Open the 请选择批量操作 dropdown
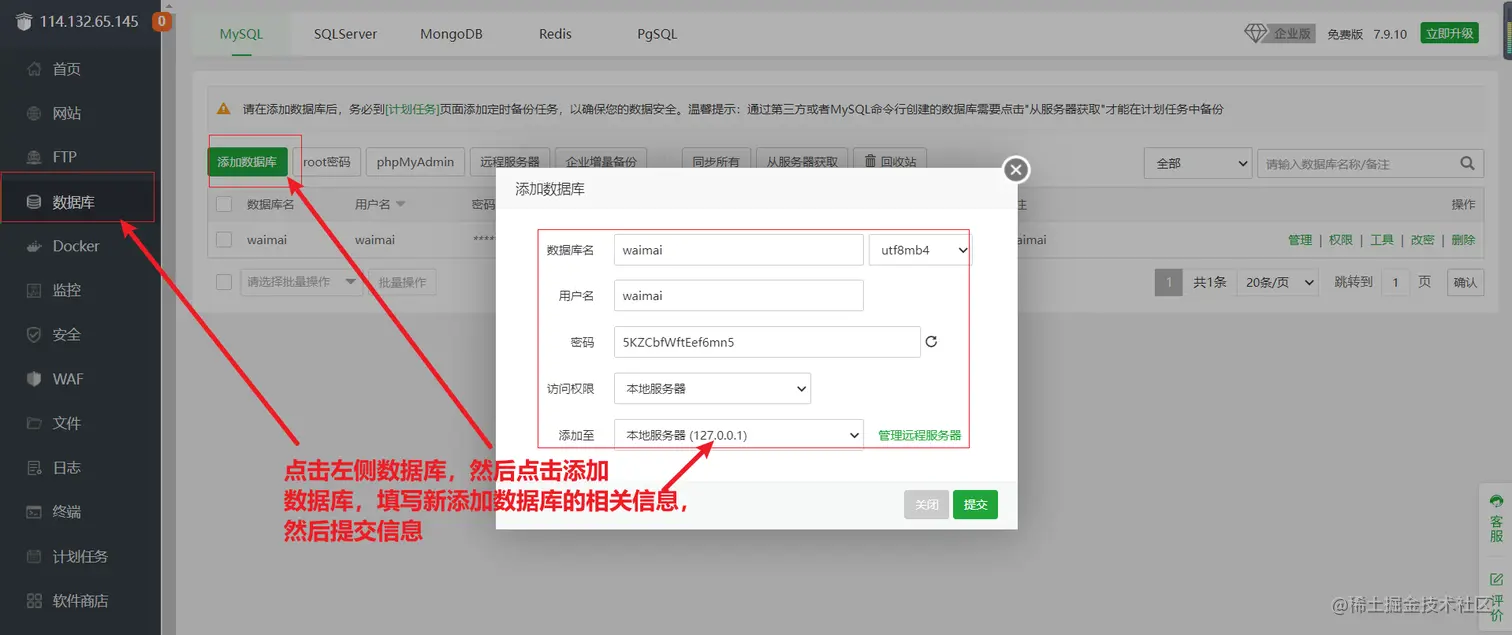This screenshot has width=1512, height=635. tap(303, 282)
